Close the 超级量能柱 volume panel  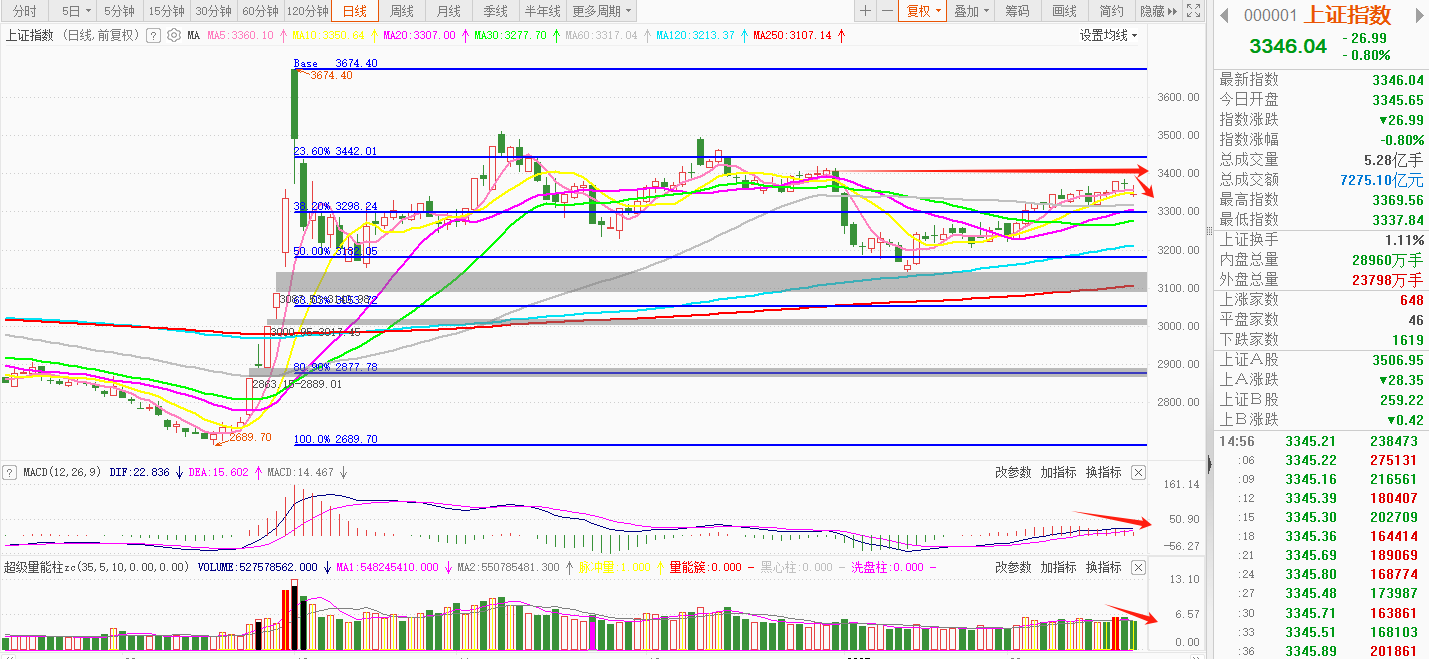point(1138,567)
